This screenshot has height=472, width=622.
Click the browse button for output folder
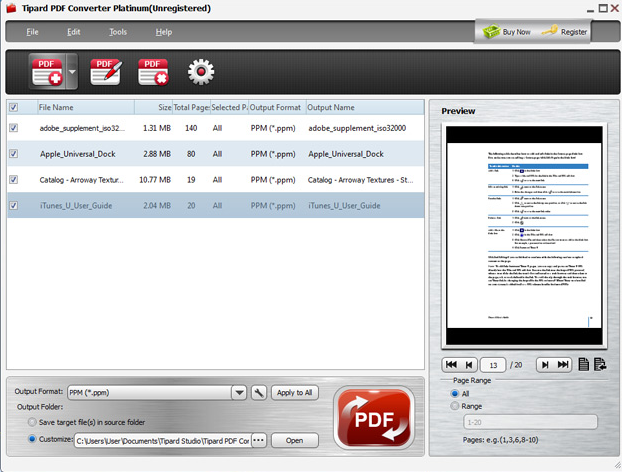click(x=260, y=440)
